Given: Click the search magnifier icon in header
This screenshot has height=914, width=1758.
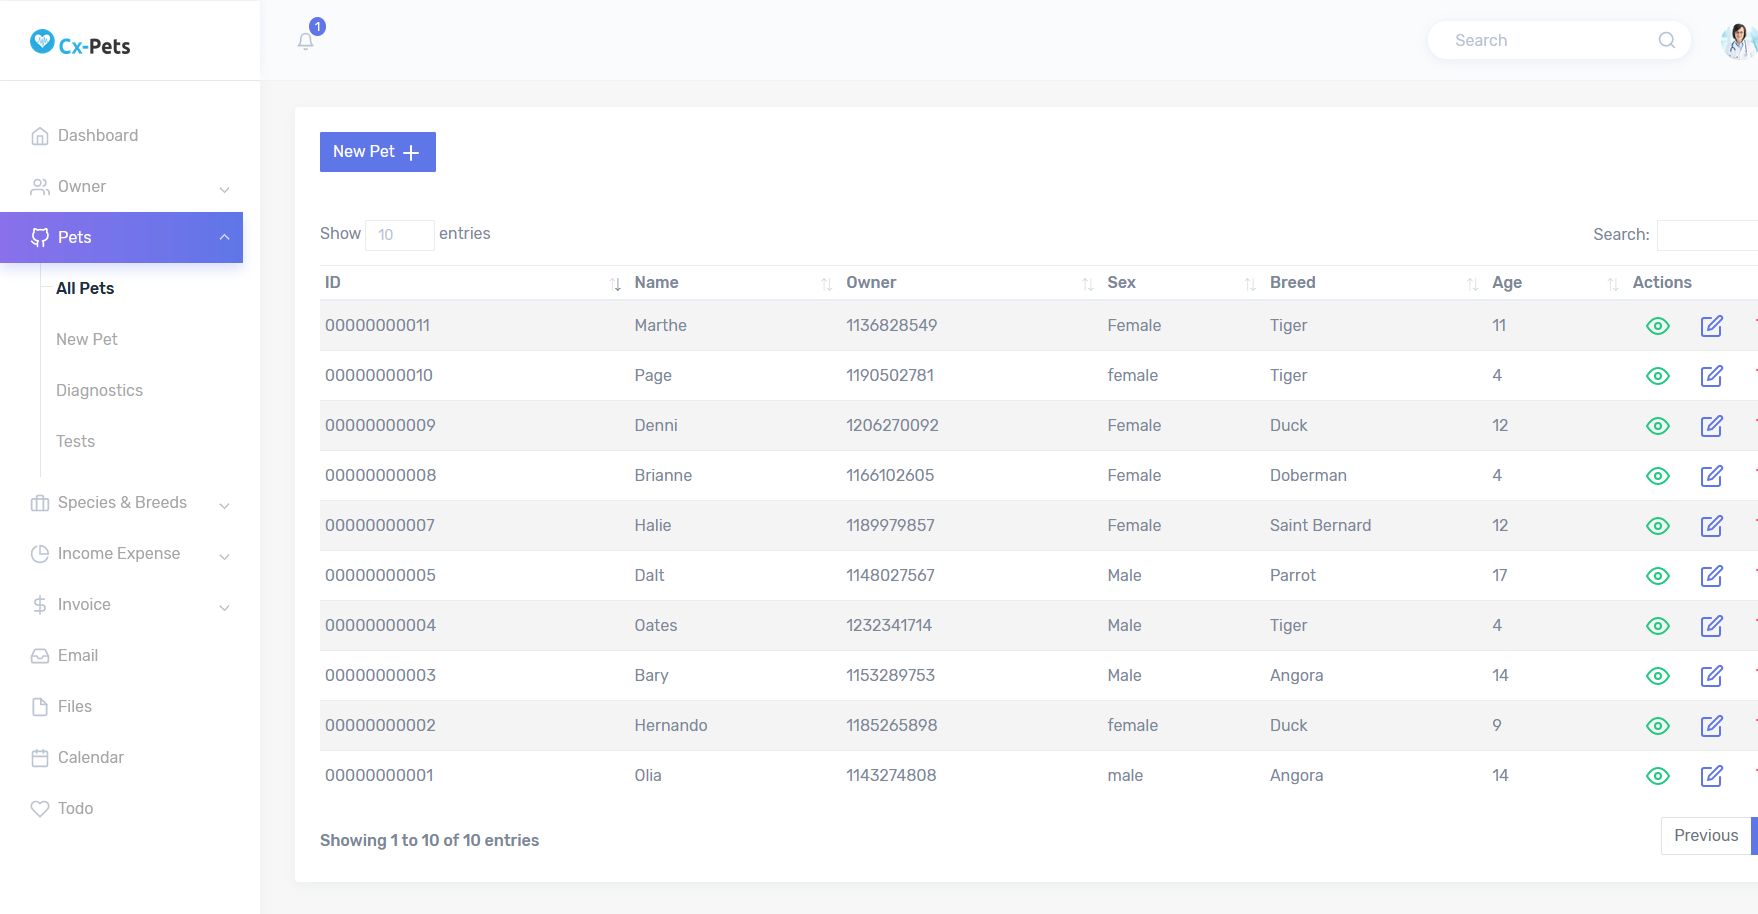Looking at the screenshot, I should (x=1666, y=40).
